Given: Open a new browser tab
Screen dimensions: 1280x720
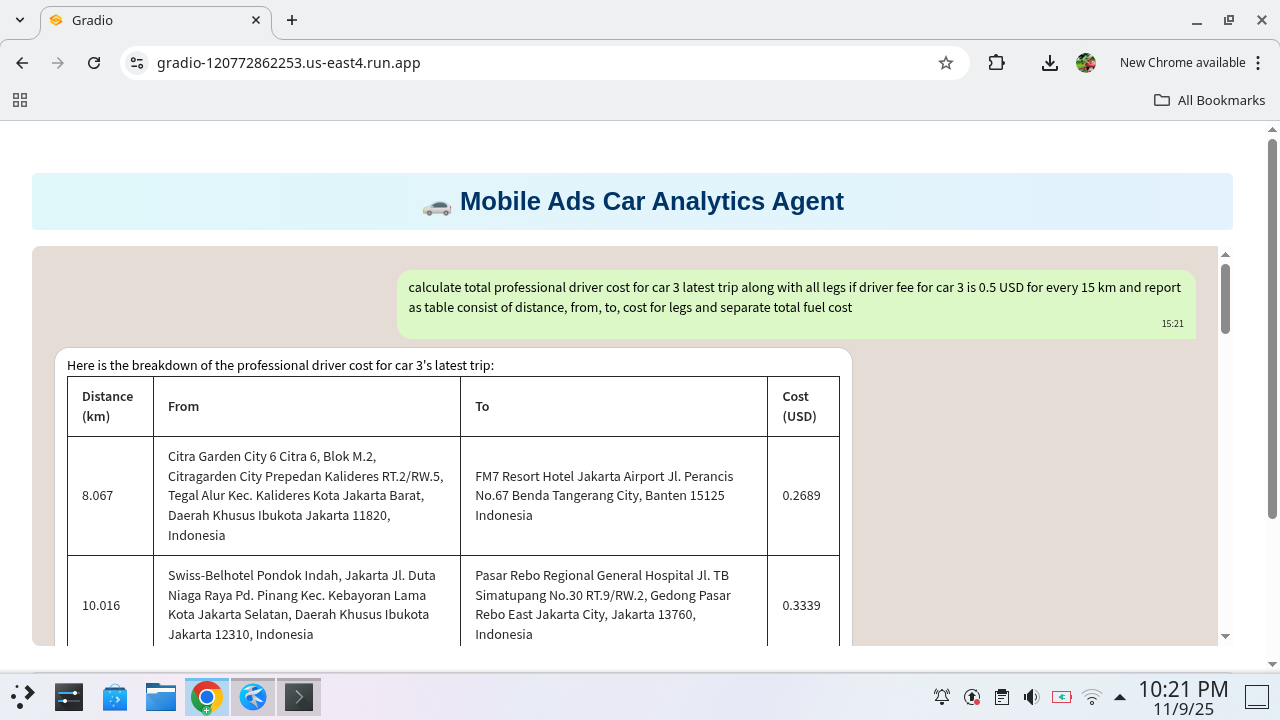Looking at the screenshot, I should click(292, 20).
